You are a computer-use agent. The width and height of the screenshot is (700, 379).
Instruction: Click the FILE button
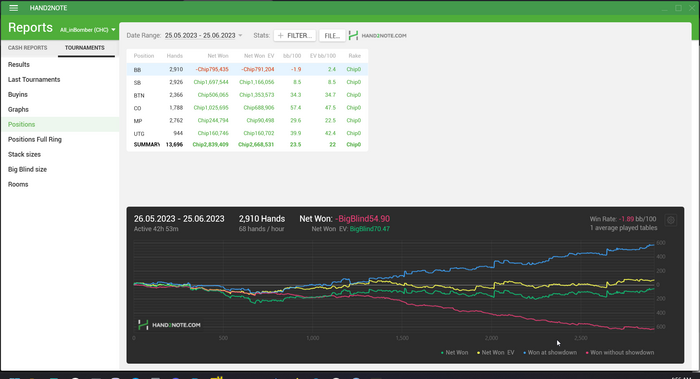pos(332,36)
